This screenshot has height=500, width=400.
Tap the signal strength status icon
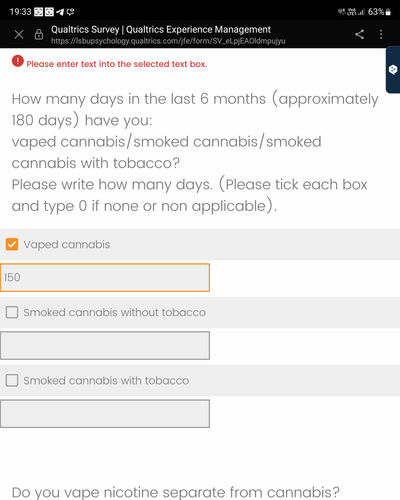[362, 12]
